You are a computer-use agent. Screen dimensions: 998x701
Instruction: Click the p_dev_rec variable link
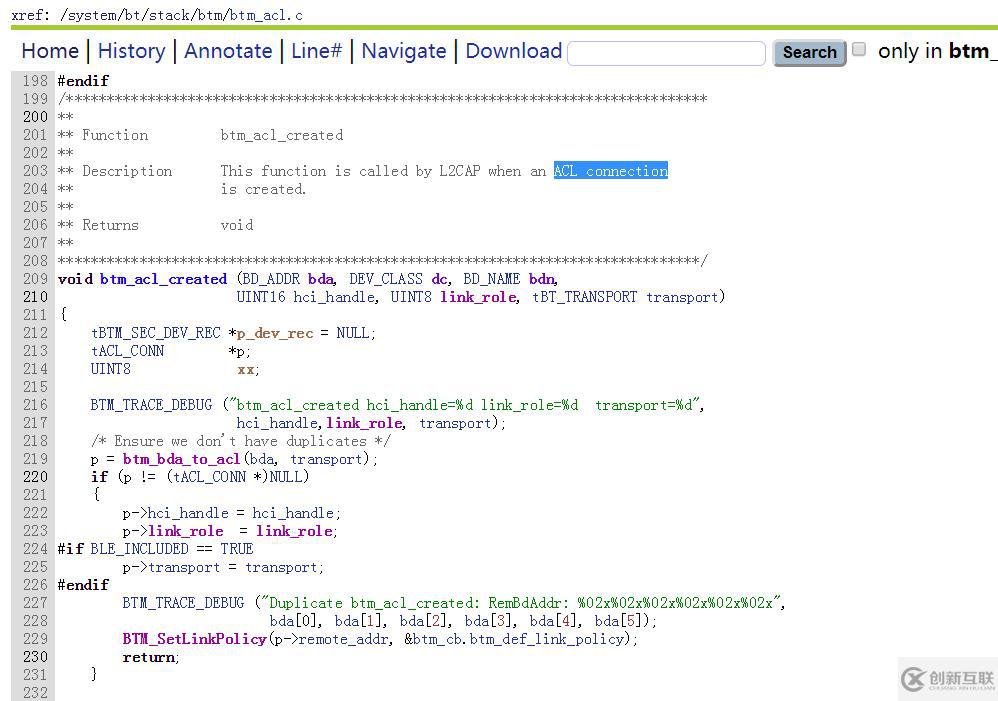(x=275, y=333)
